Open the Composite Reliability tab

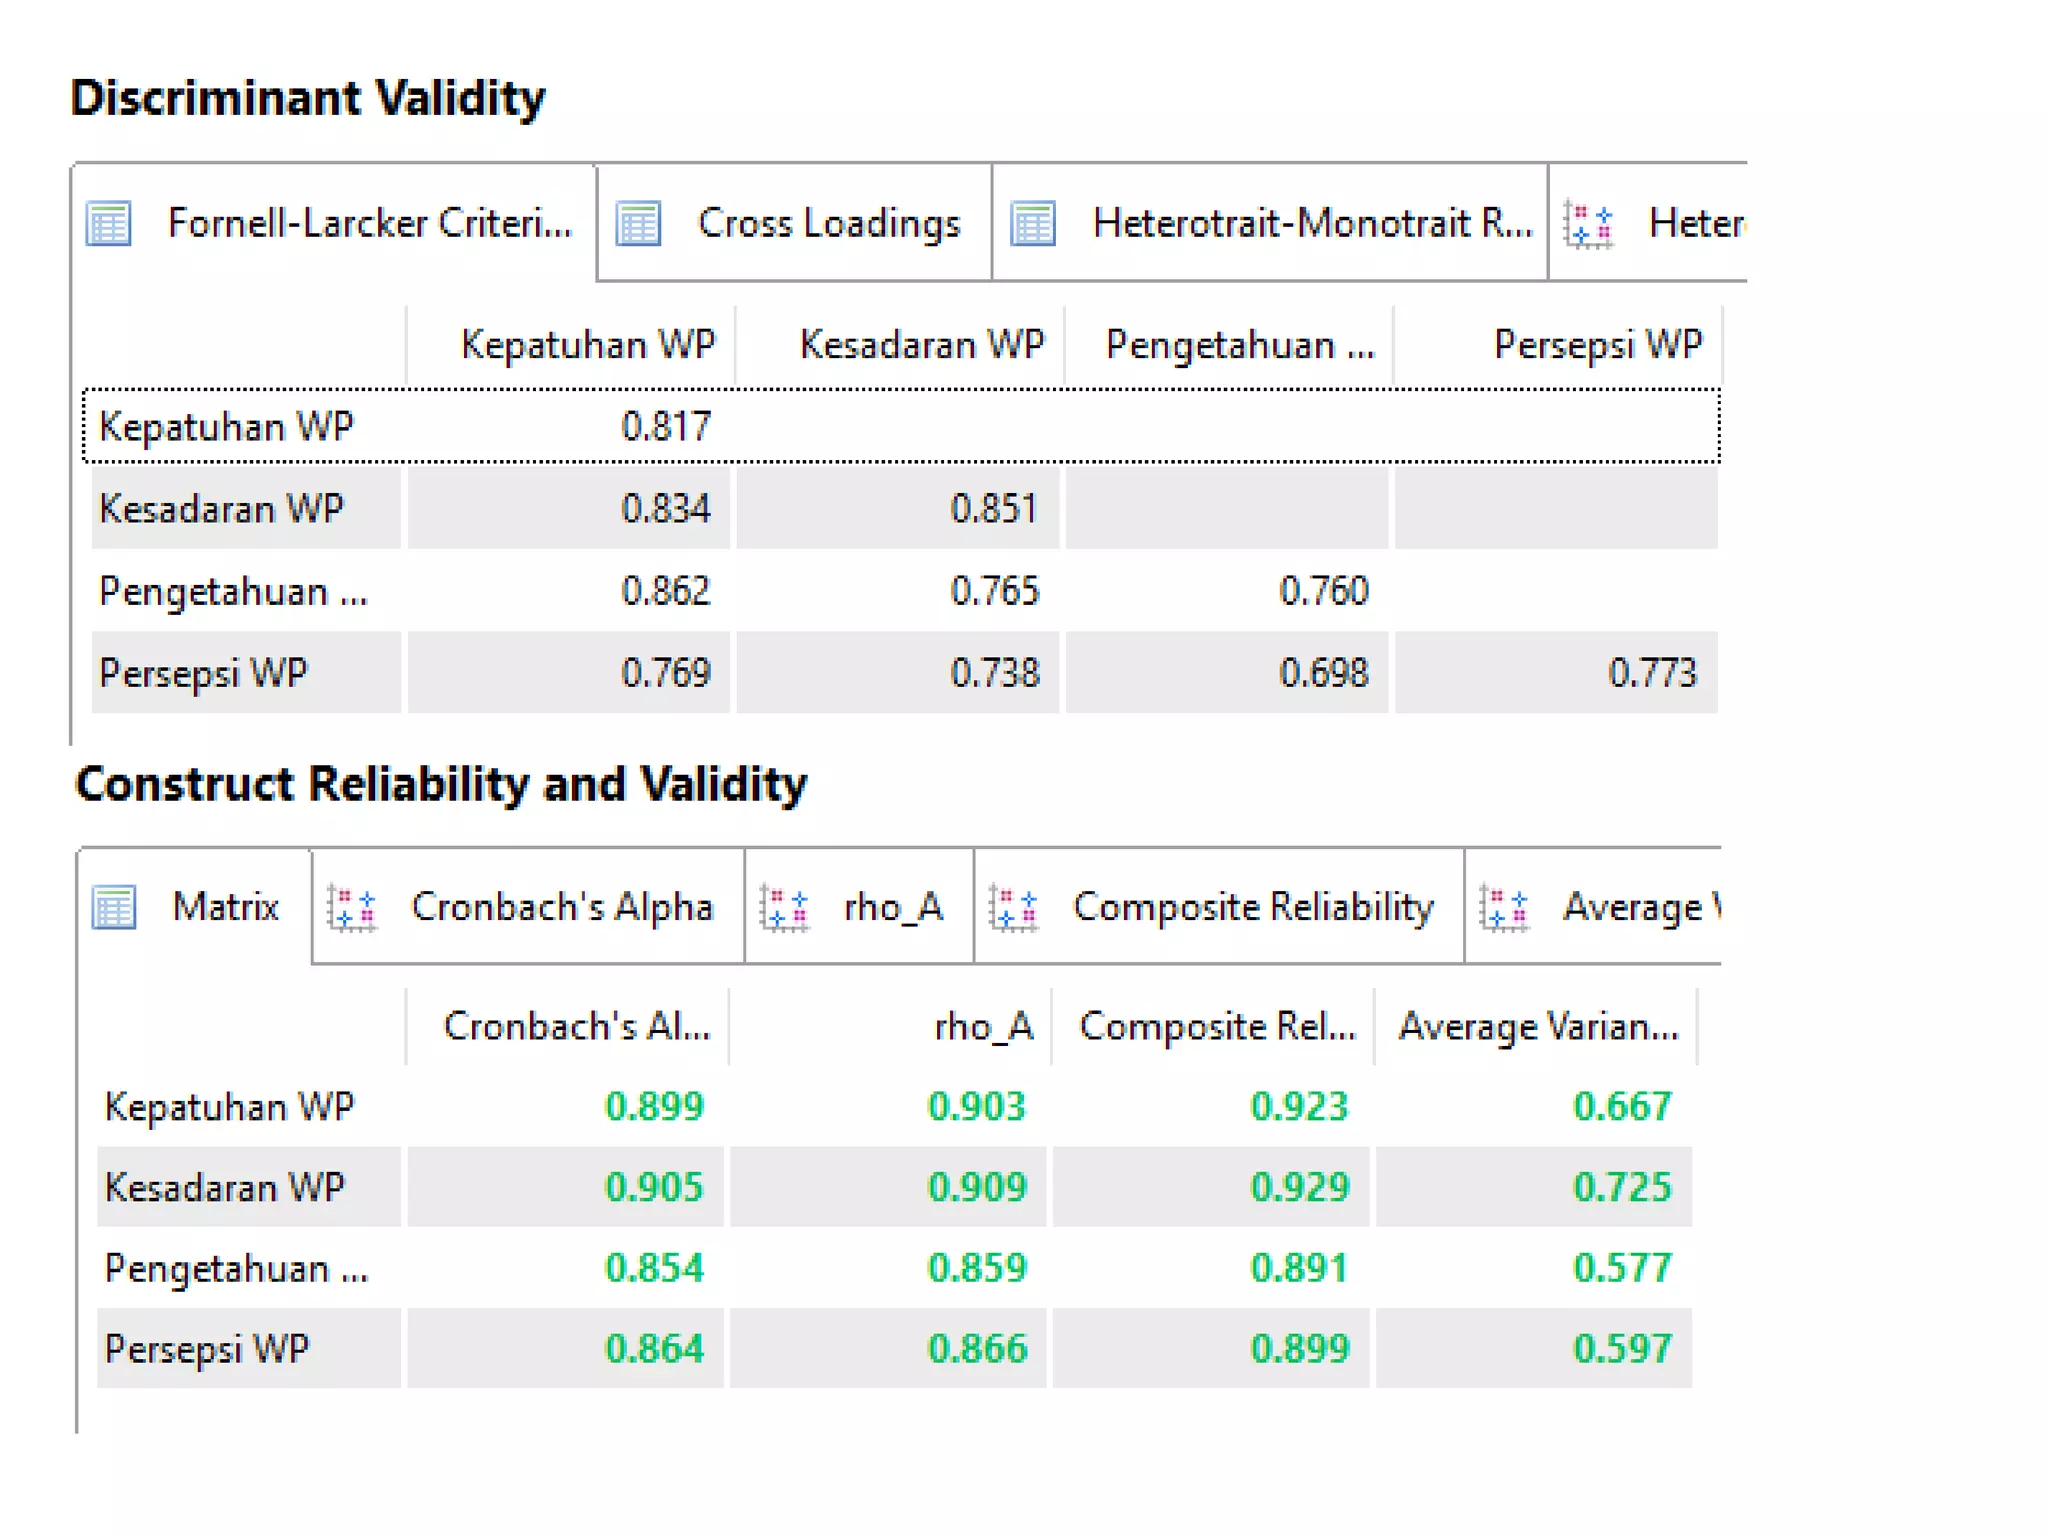point(1252,907)
